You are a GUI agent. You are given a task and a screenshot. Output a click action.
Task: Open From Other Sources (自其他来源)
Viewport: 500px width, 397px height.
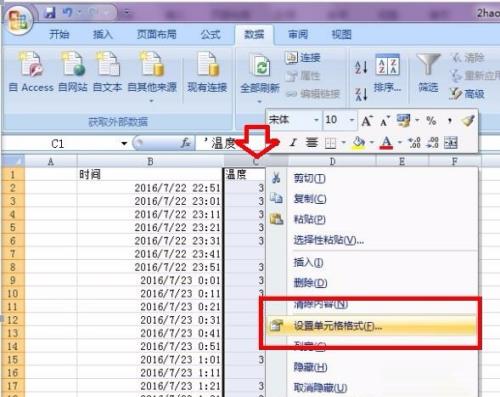click(x=152, y=77)
